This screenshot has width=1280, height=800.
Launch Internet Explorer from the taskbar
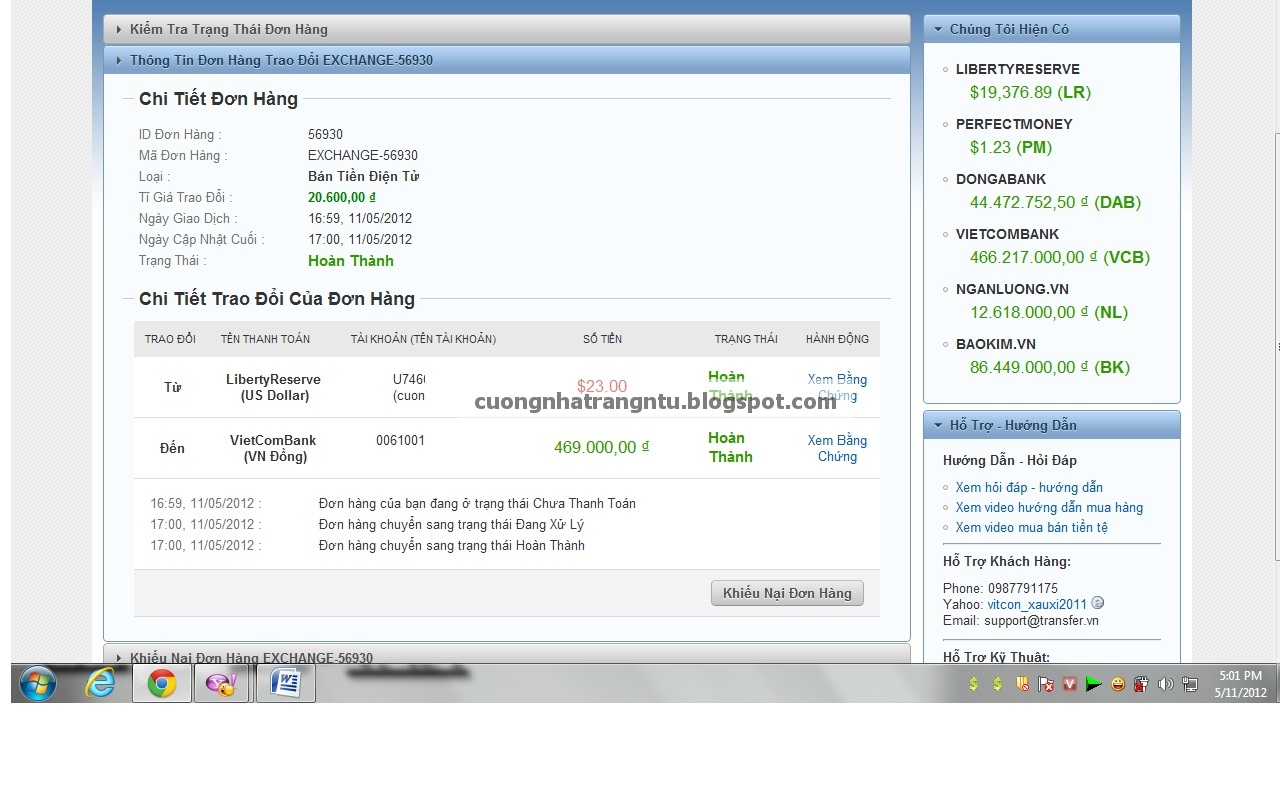click(100, 684)
